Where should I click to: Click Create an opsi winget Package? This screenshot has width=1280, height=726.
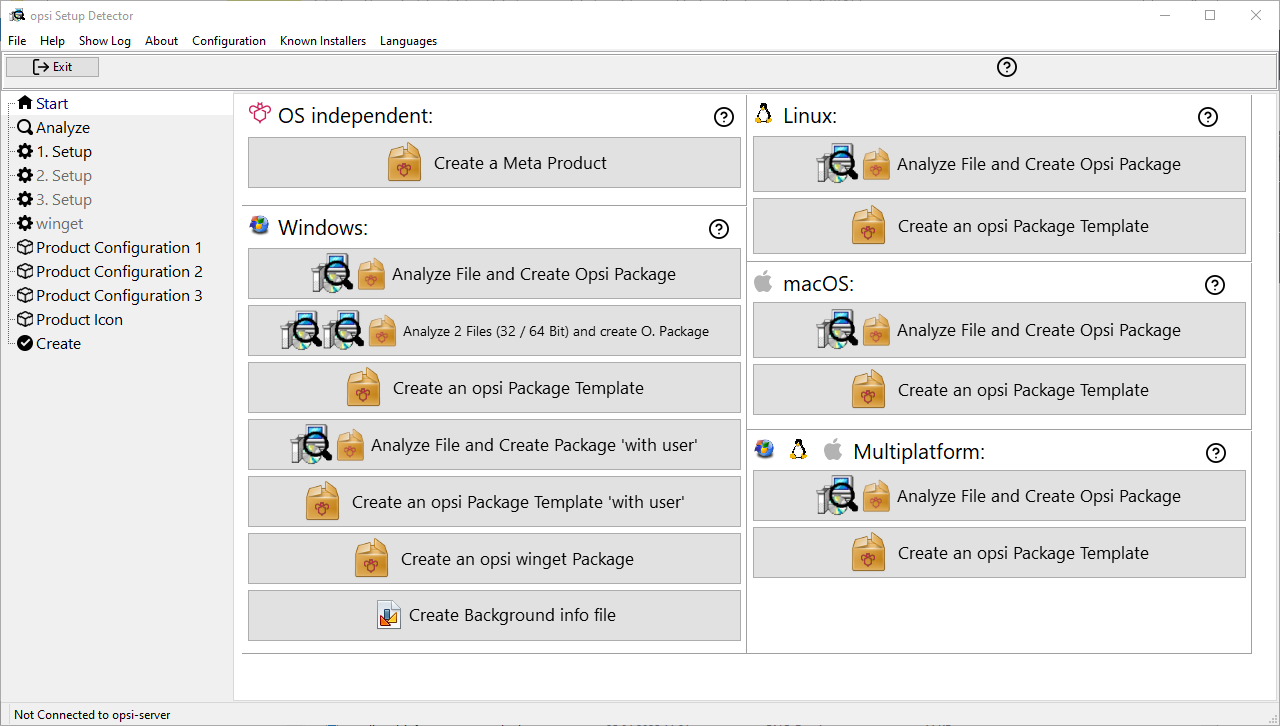click(x=494, y=558)
